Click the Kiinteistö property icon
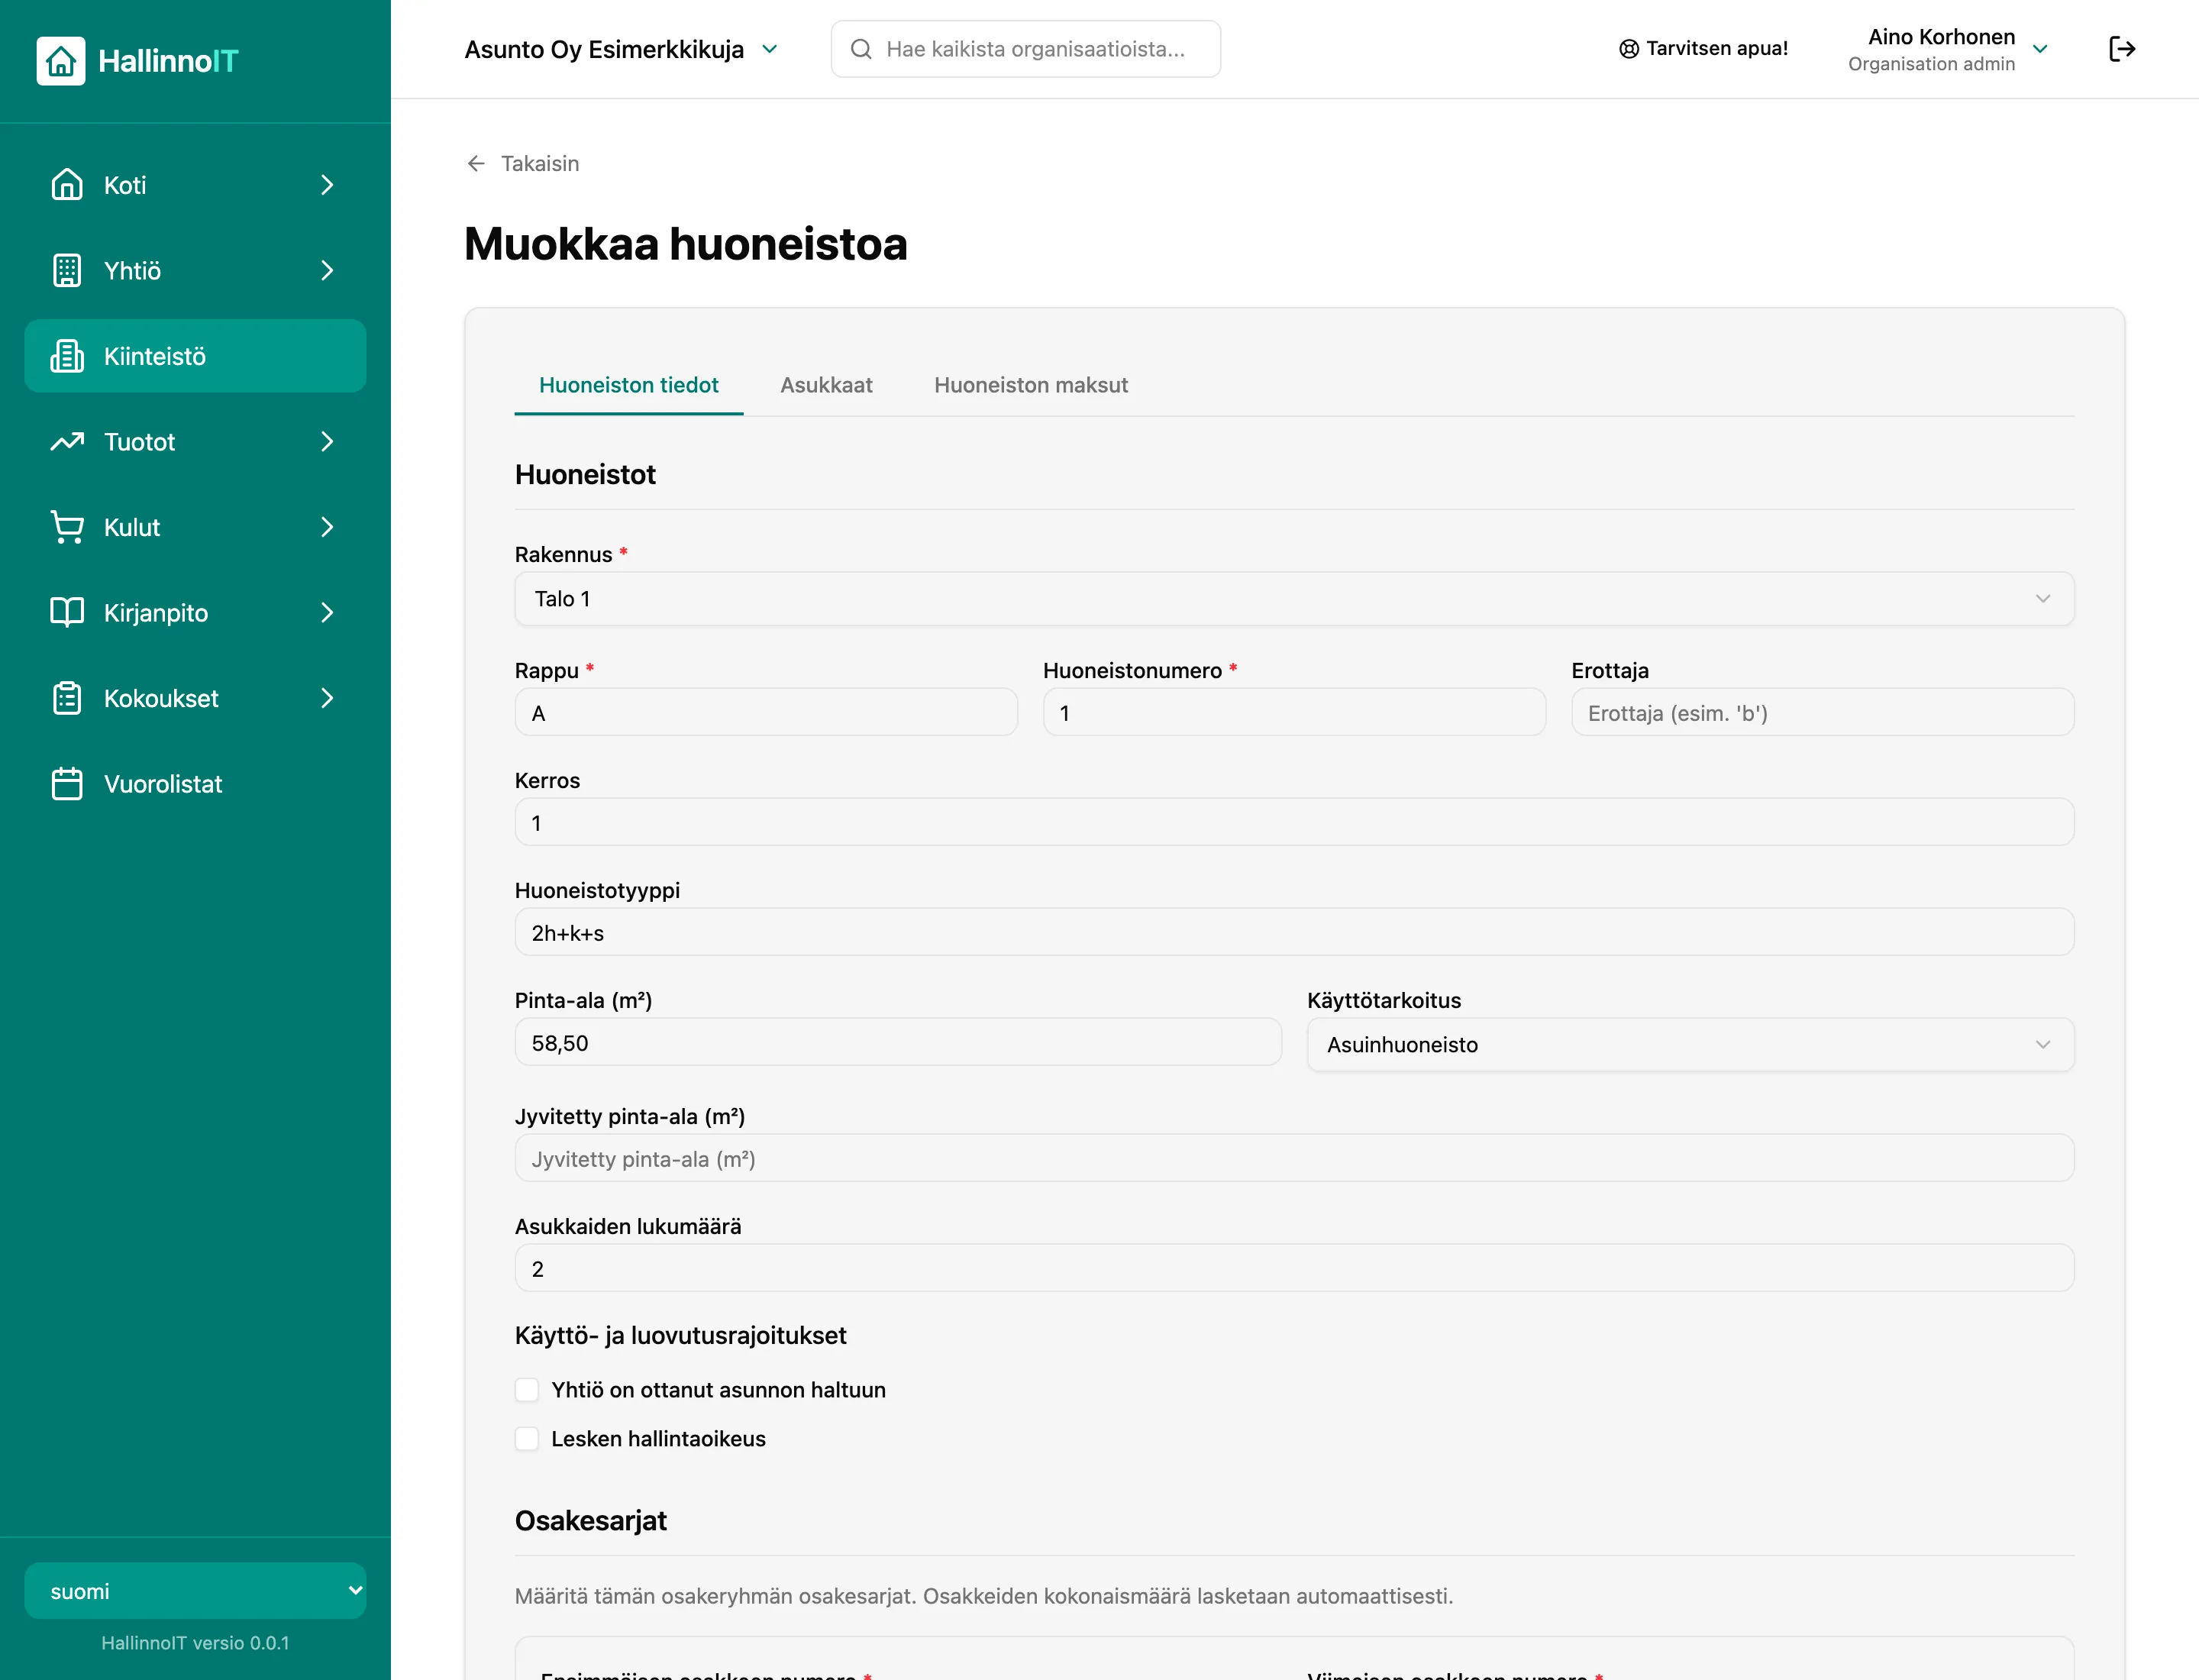The image size is (2199, 1680). point(67,356)
